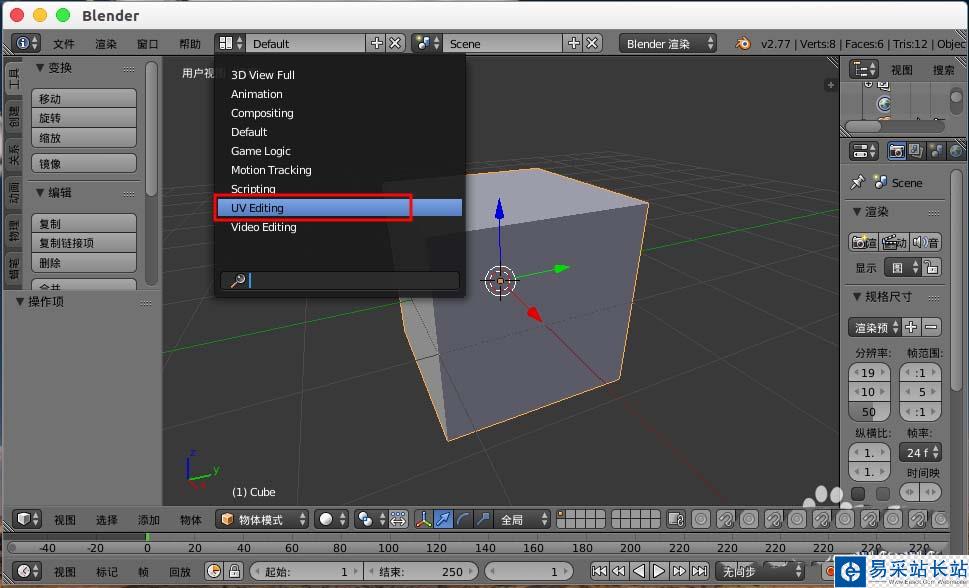Open the pivot point selector

coord(370,519)
